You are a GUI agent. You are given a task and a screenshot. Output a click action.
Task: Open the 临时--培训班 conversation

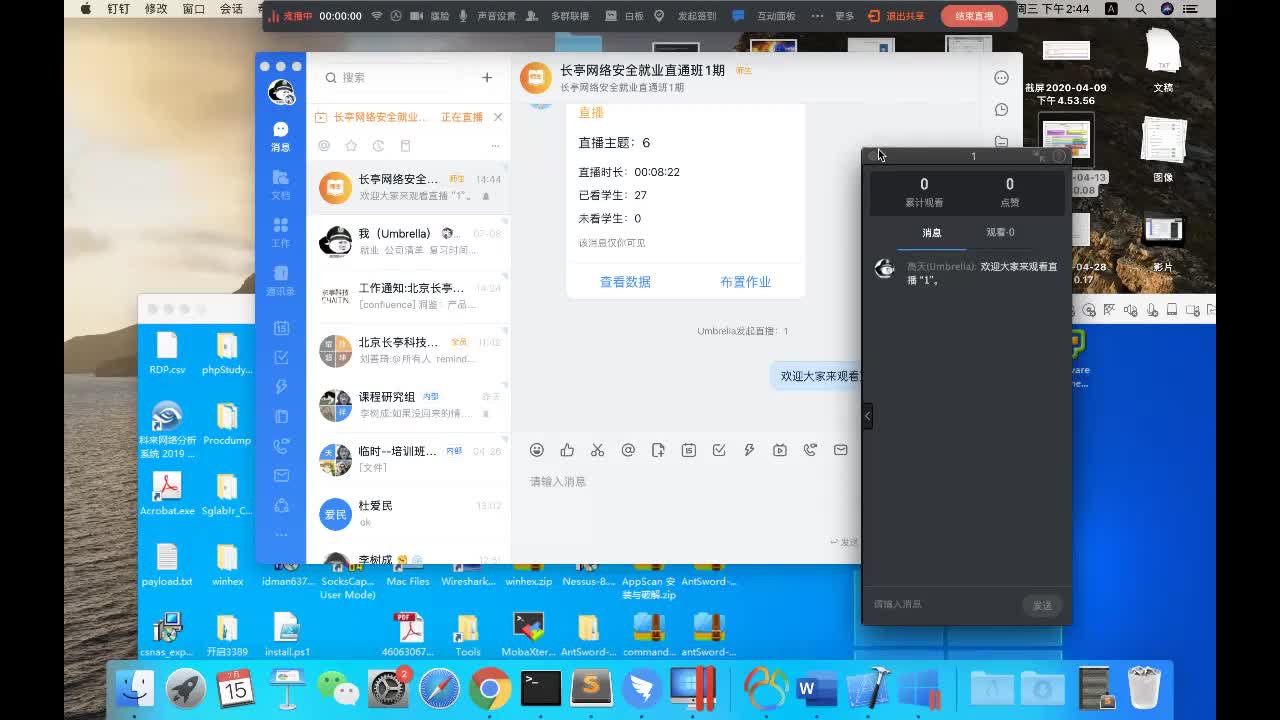click(408, 459)
